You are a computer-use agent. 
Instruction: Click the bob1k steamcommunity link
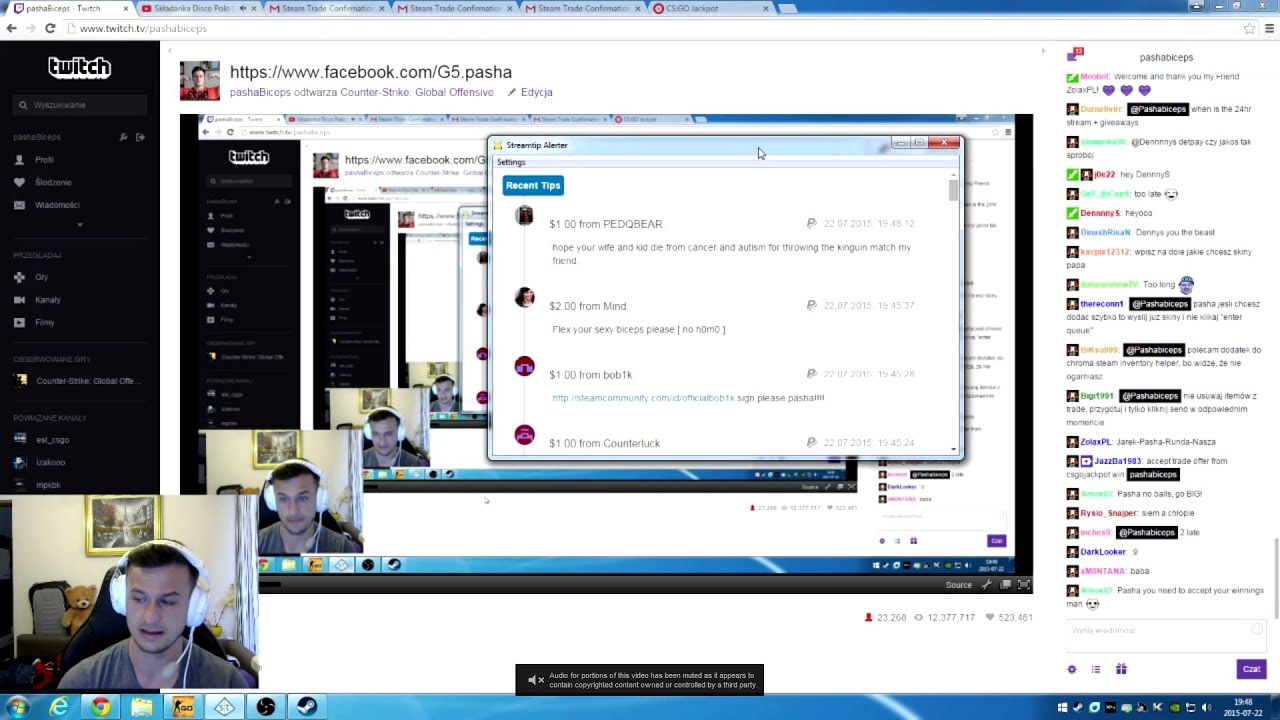[x=643, y=398]
